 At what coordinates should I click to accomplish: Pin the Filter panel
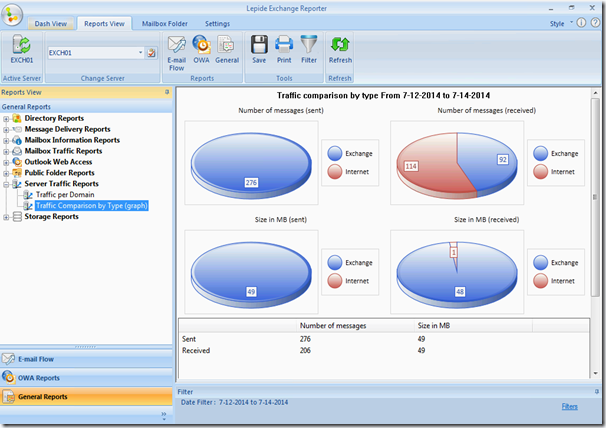(x=596, y=391)
